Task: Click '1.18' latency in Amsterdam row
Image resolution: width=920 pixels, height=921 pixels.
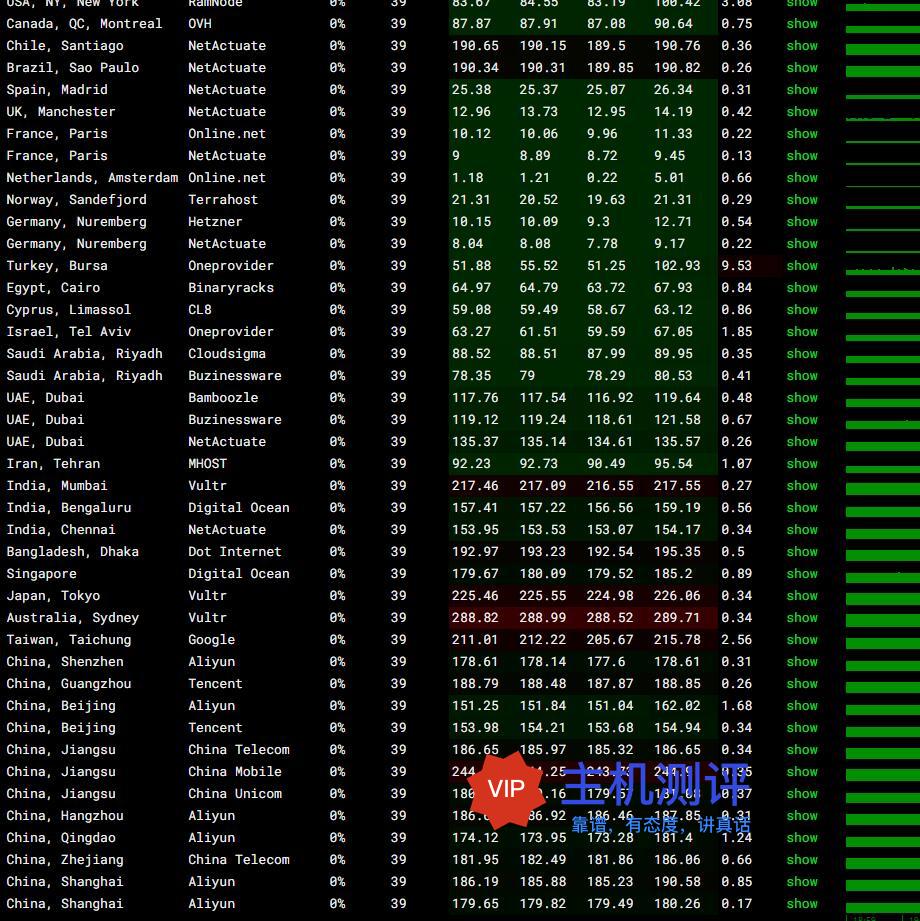Action: click(468, 178)
